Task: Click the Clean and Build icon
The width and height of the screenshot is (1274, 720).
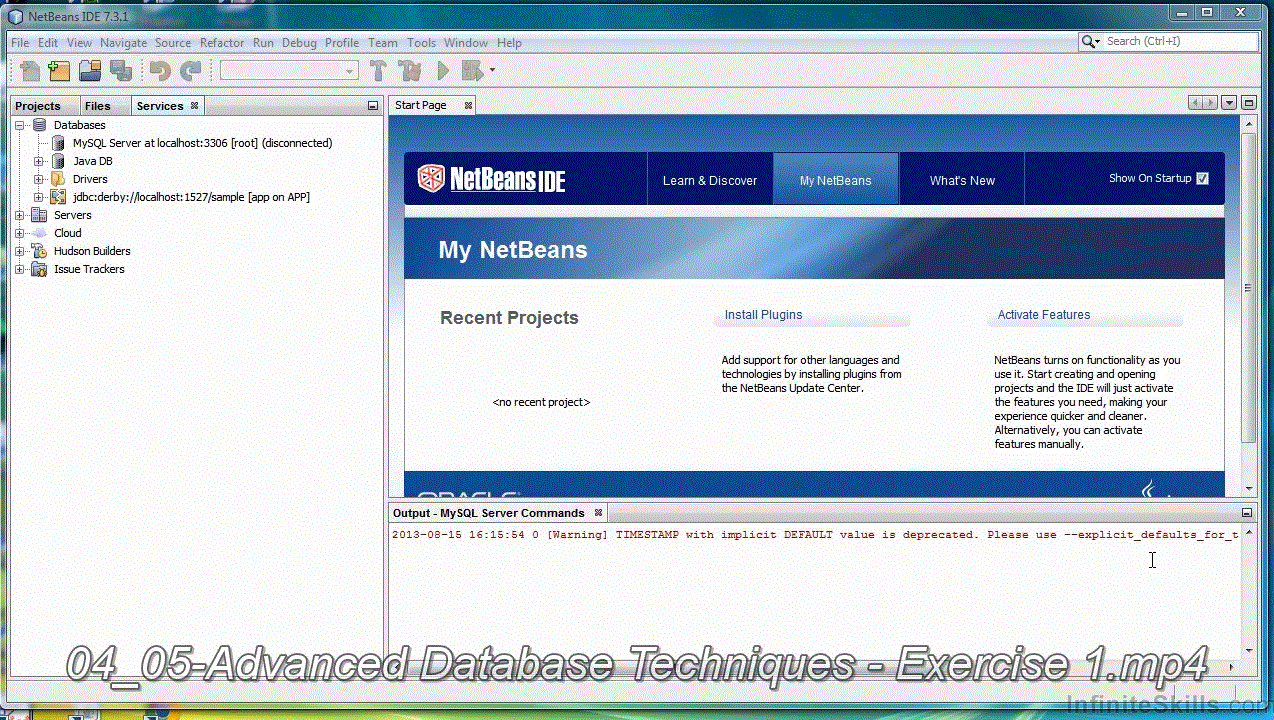Action: (x=410, y=70)
